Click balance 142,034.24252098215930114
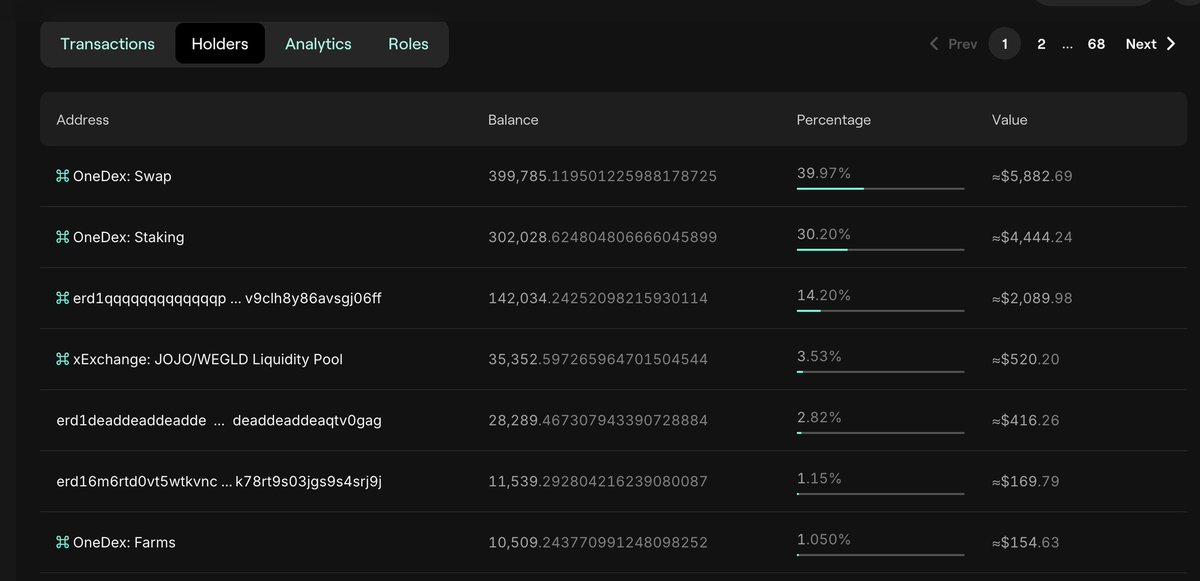This screenshot has width=1200, height=581. (x=598, y=298)
